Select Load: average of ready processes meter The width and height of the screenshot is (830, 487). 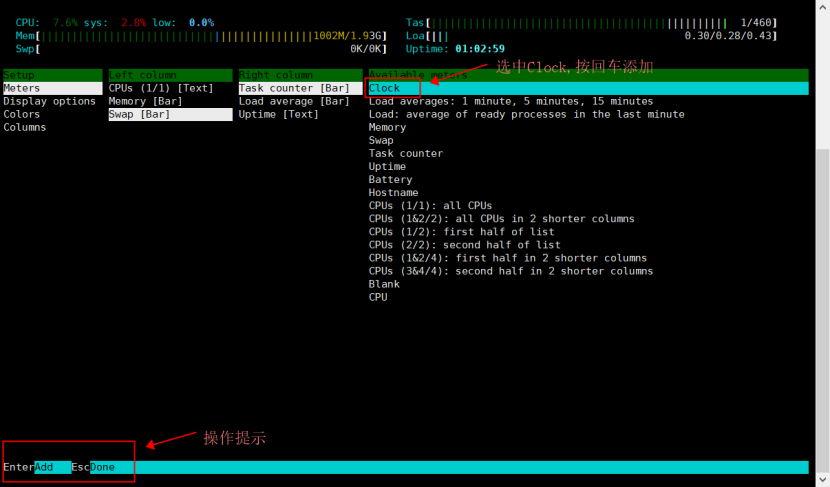pos(527,114)
